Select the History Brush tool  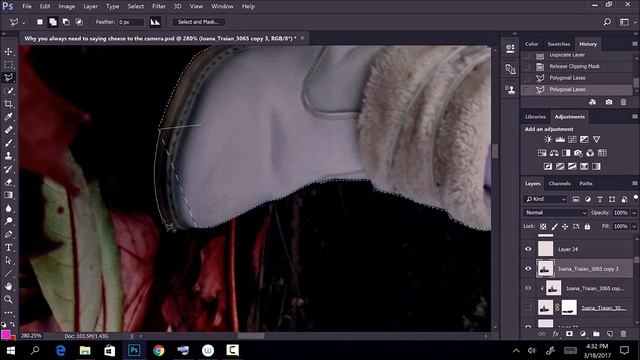[8, 169]
